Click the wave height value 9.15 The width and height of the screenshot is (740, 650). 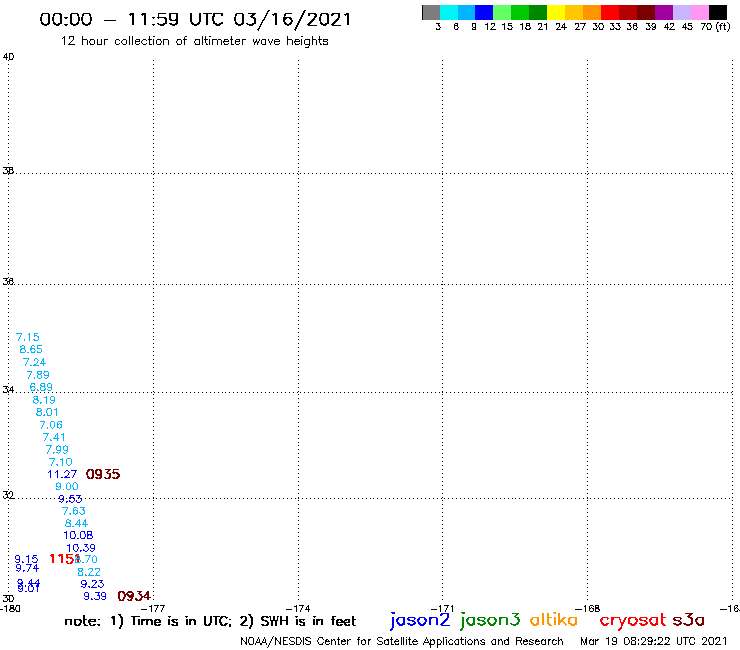[x=26, y=559]
